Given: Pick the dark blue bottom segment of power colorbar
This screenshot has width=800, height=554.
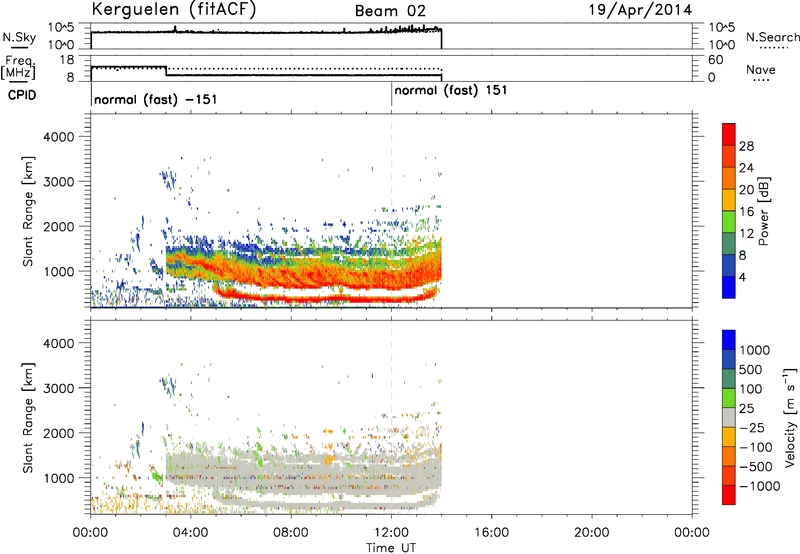Looking at the screenshot, I should [729, 287].
